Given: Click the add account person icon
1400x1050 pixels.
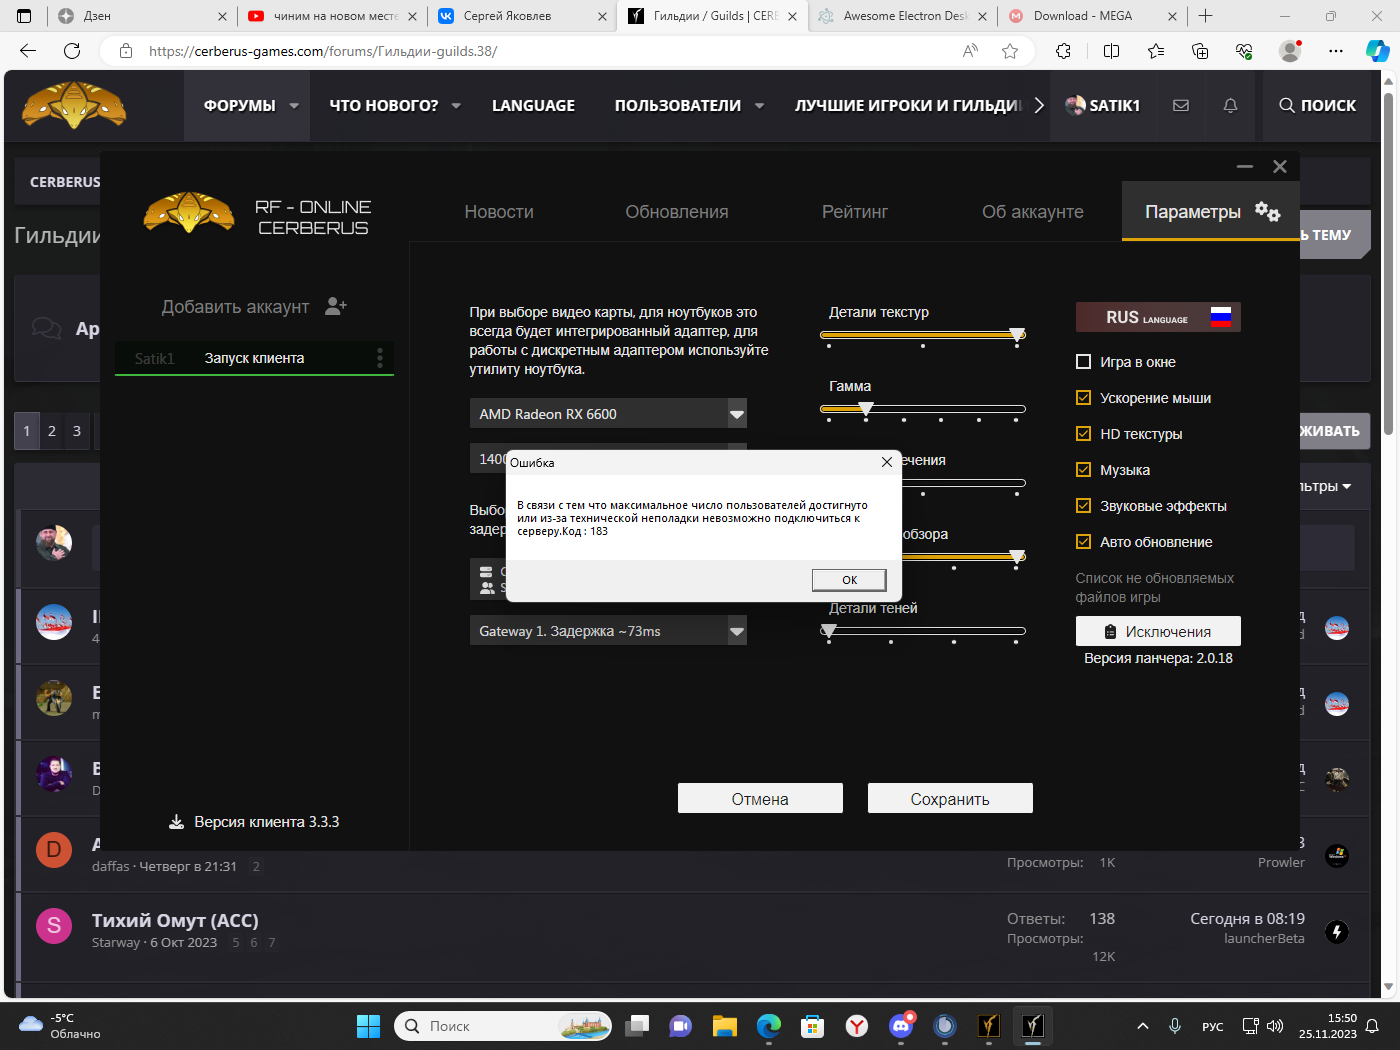Looking at the screenshot, I should coord(336,307).
